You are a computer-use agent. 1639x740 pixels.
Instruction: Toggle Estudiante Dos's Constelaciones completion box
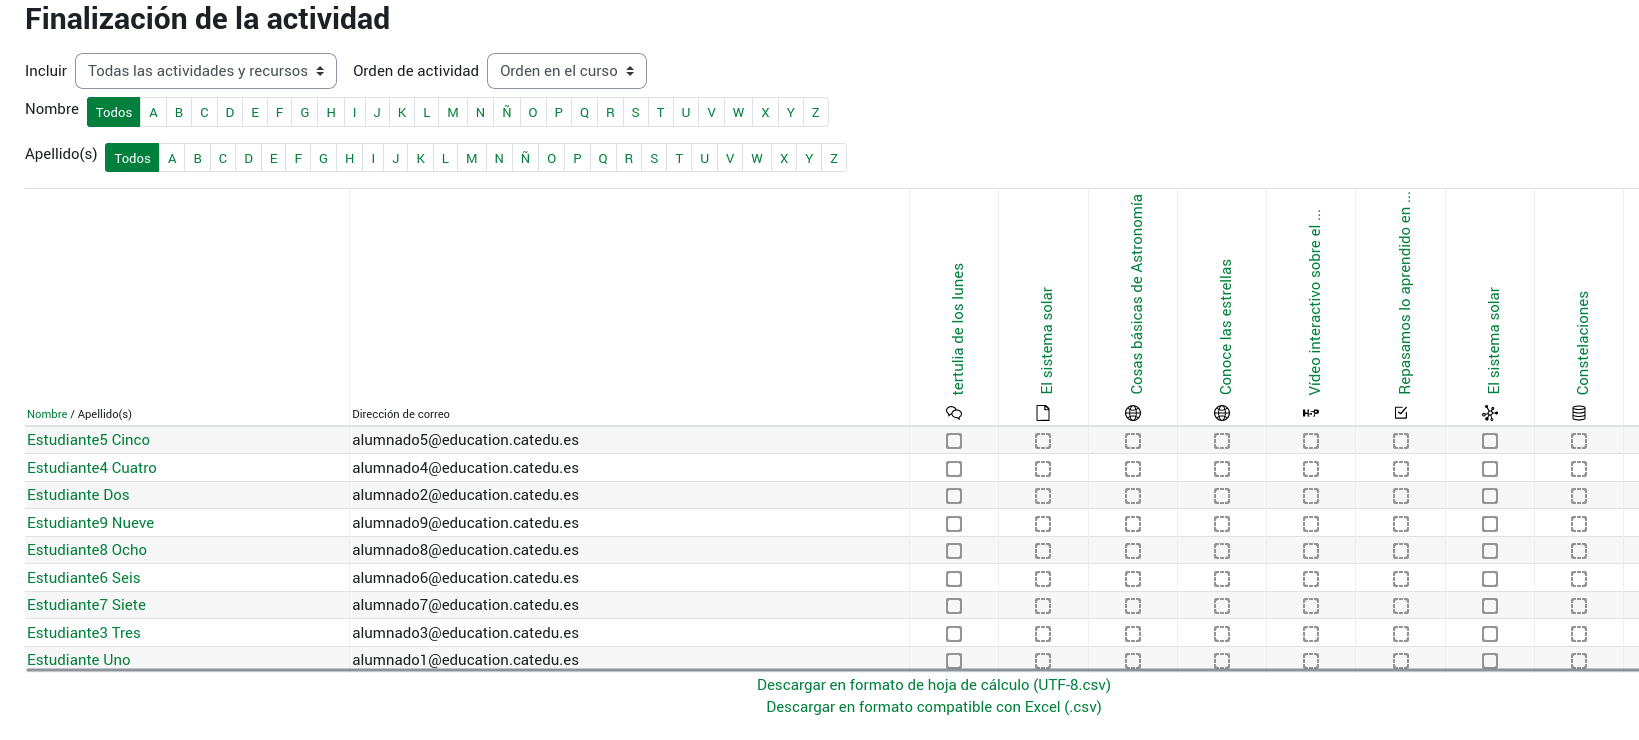point(1579,496)
